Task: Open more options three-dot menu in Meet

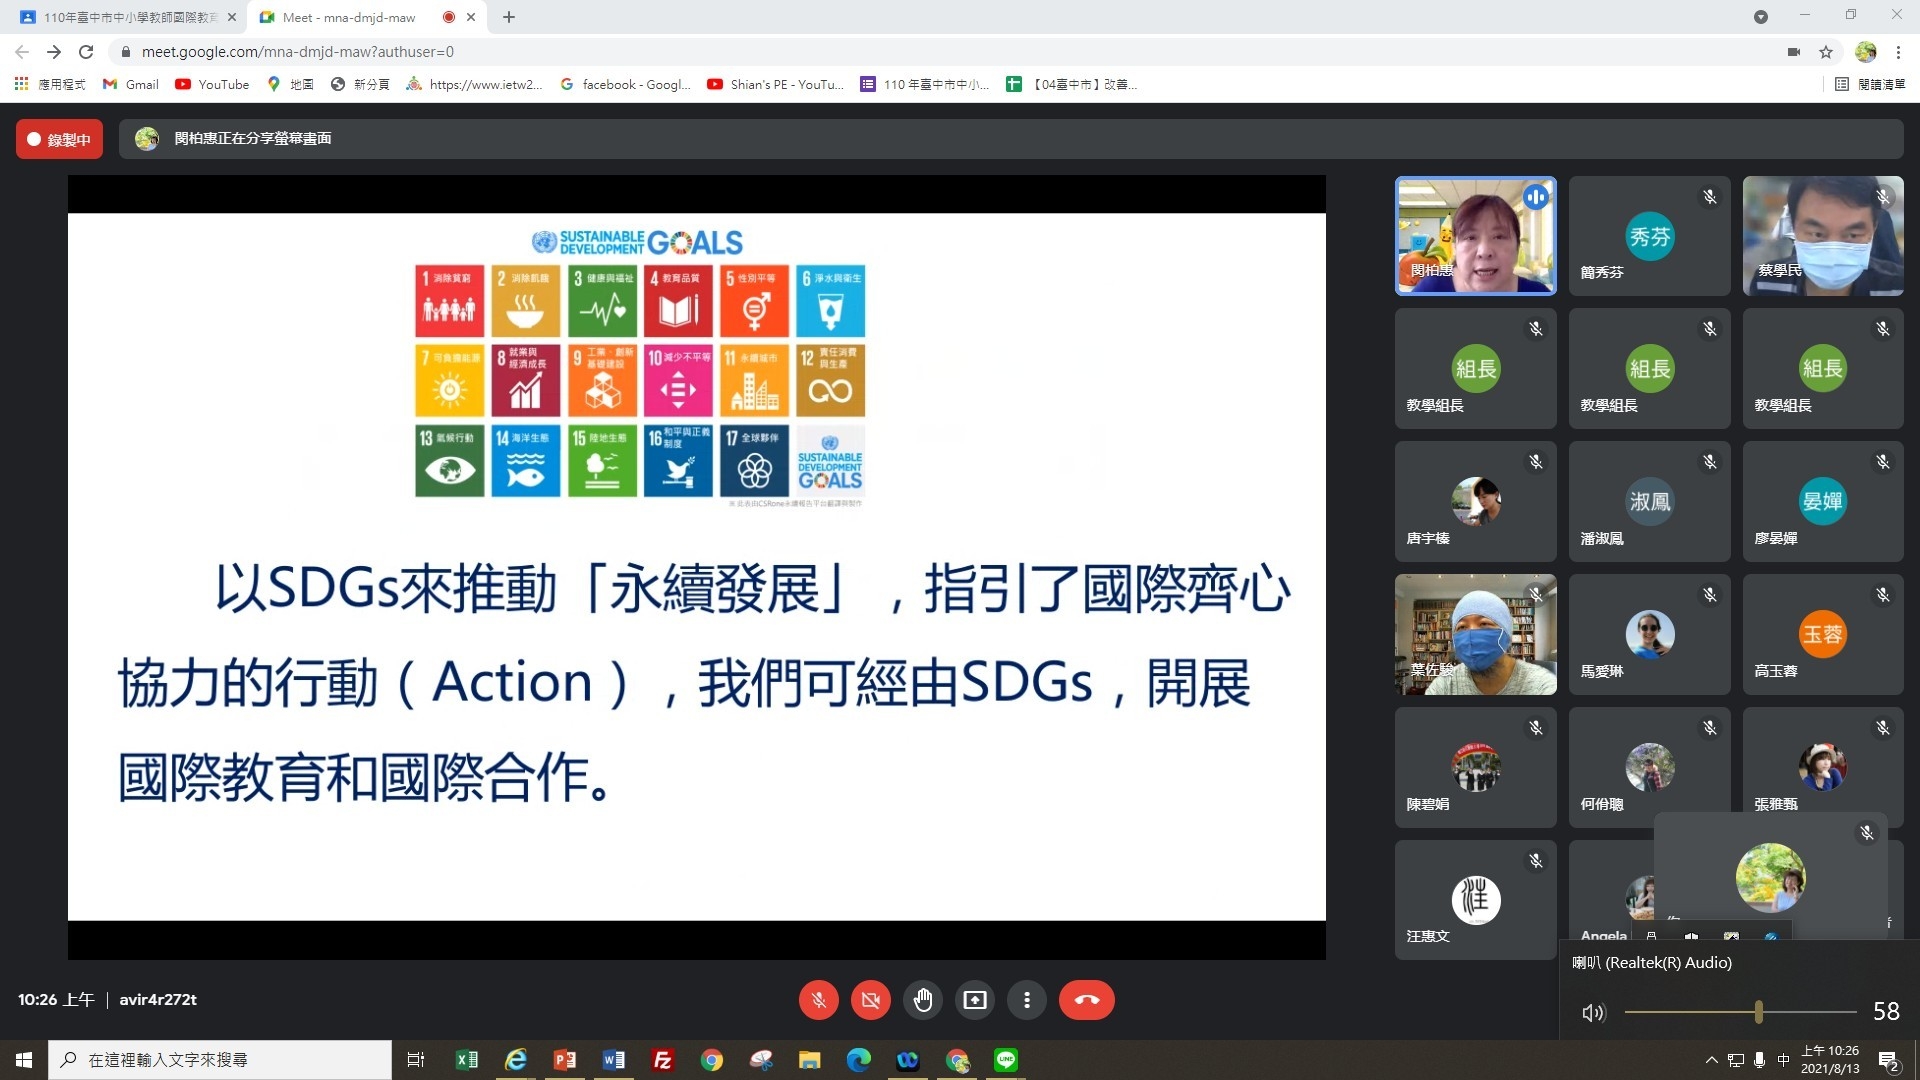Action: tap(1027, 1000)
